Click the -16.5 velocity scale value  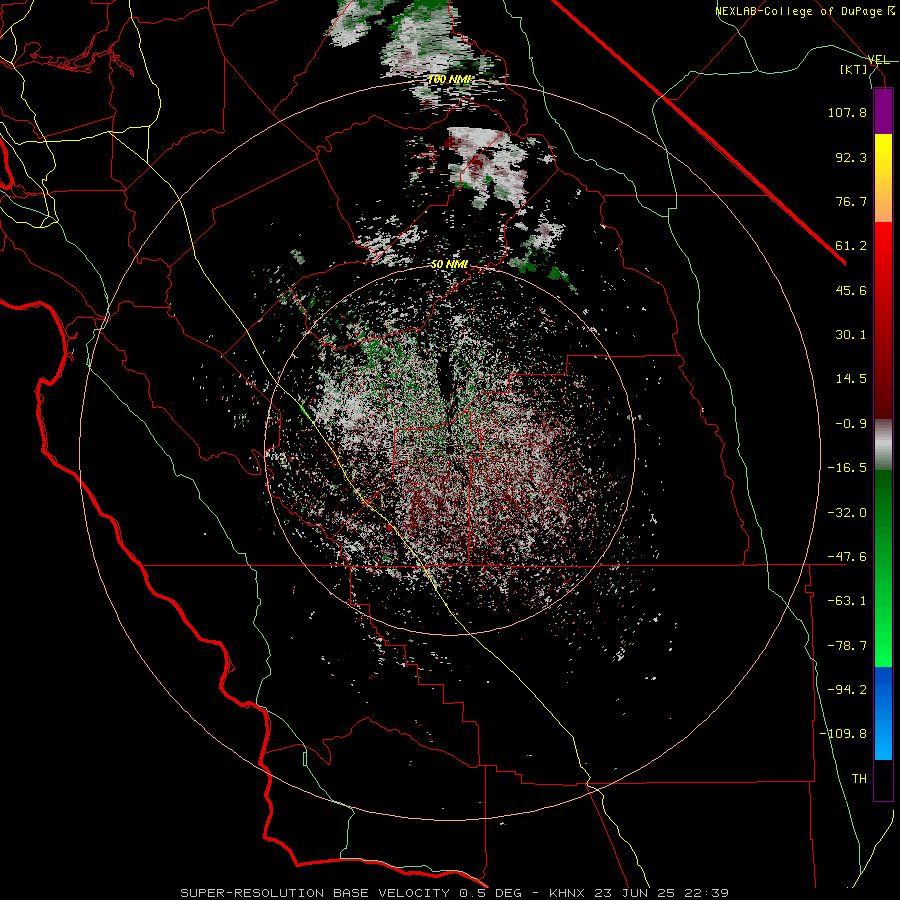(x=847, y=468)
